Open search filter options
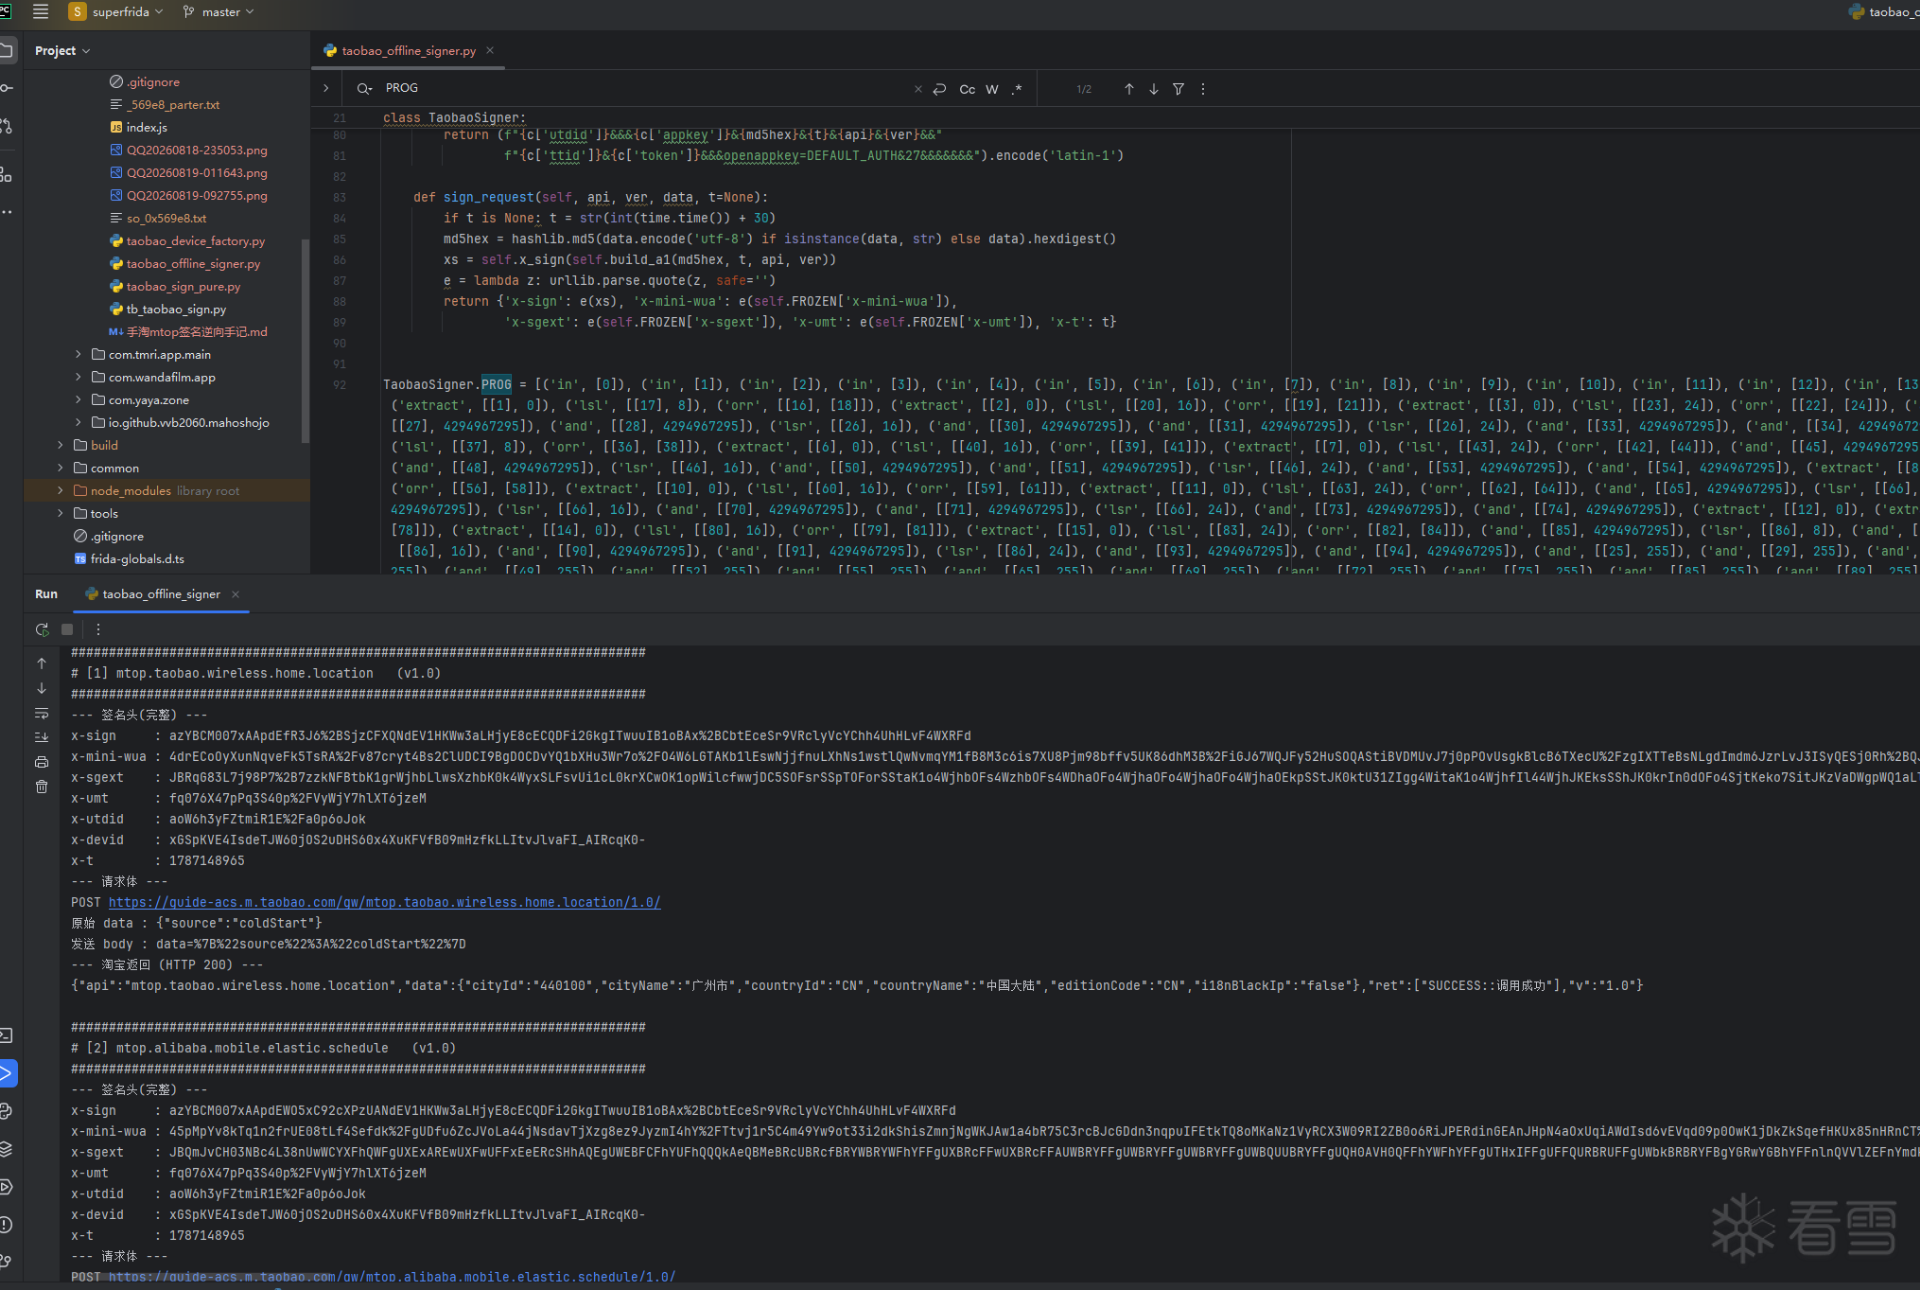This screenshot has height=1290, width=1920. tap(1179, 89)
